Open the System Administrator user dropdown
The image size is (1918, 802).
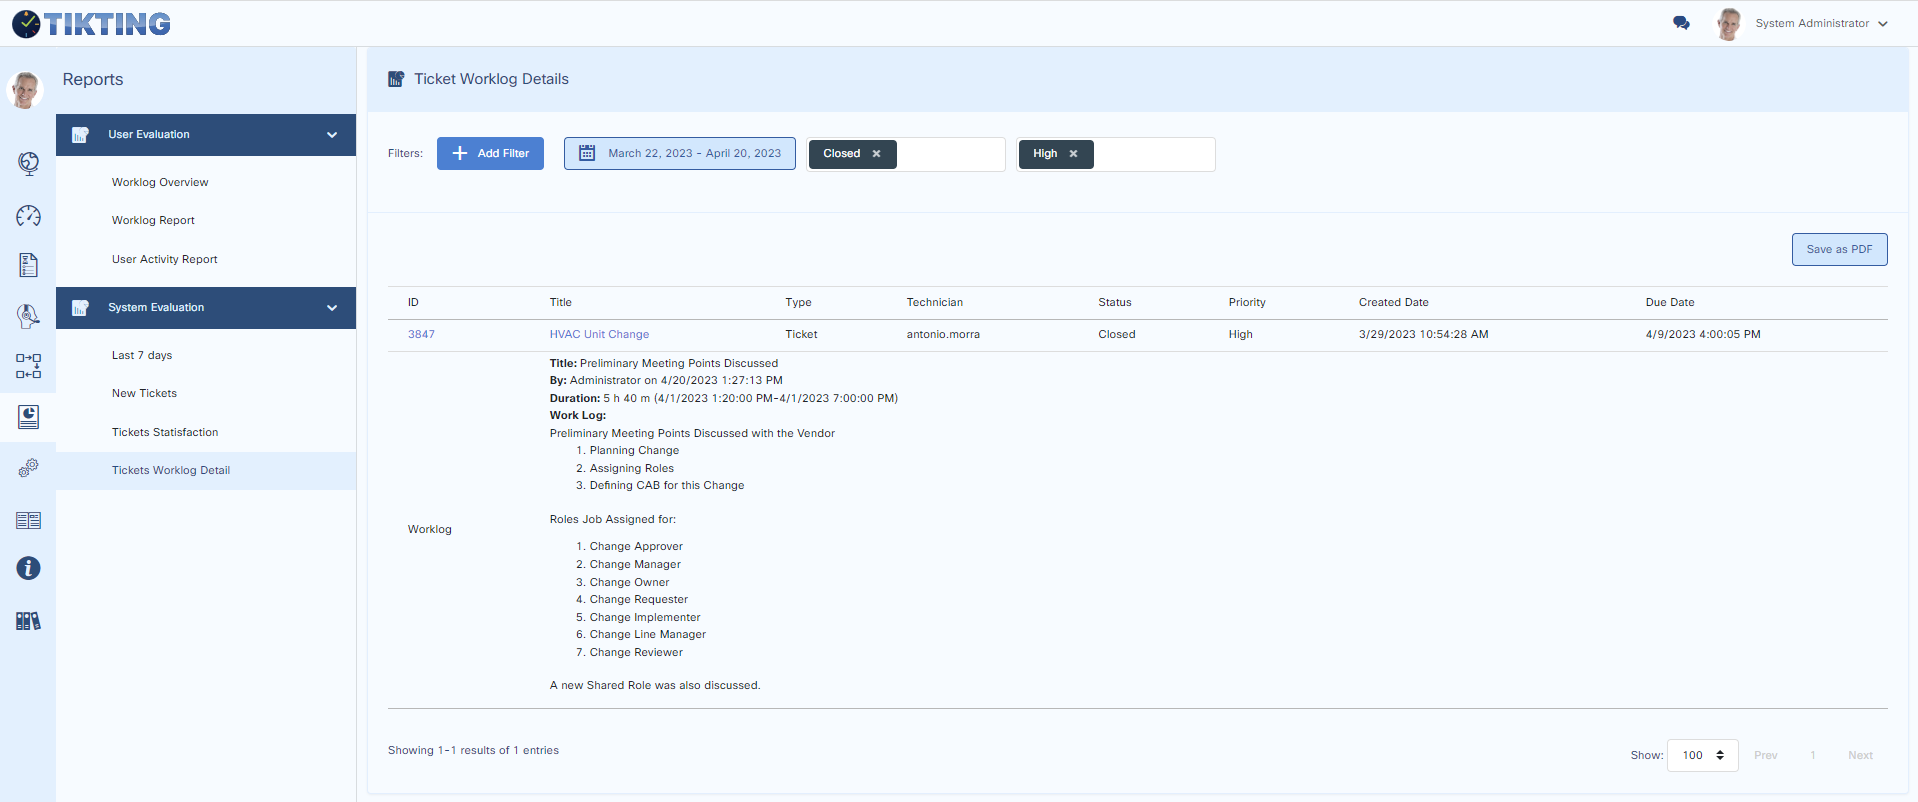pyautogui.click(x=1820, y=23)
